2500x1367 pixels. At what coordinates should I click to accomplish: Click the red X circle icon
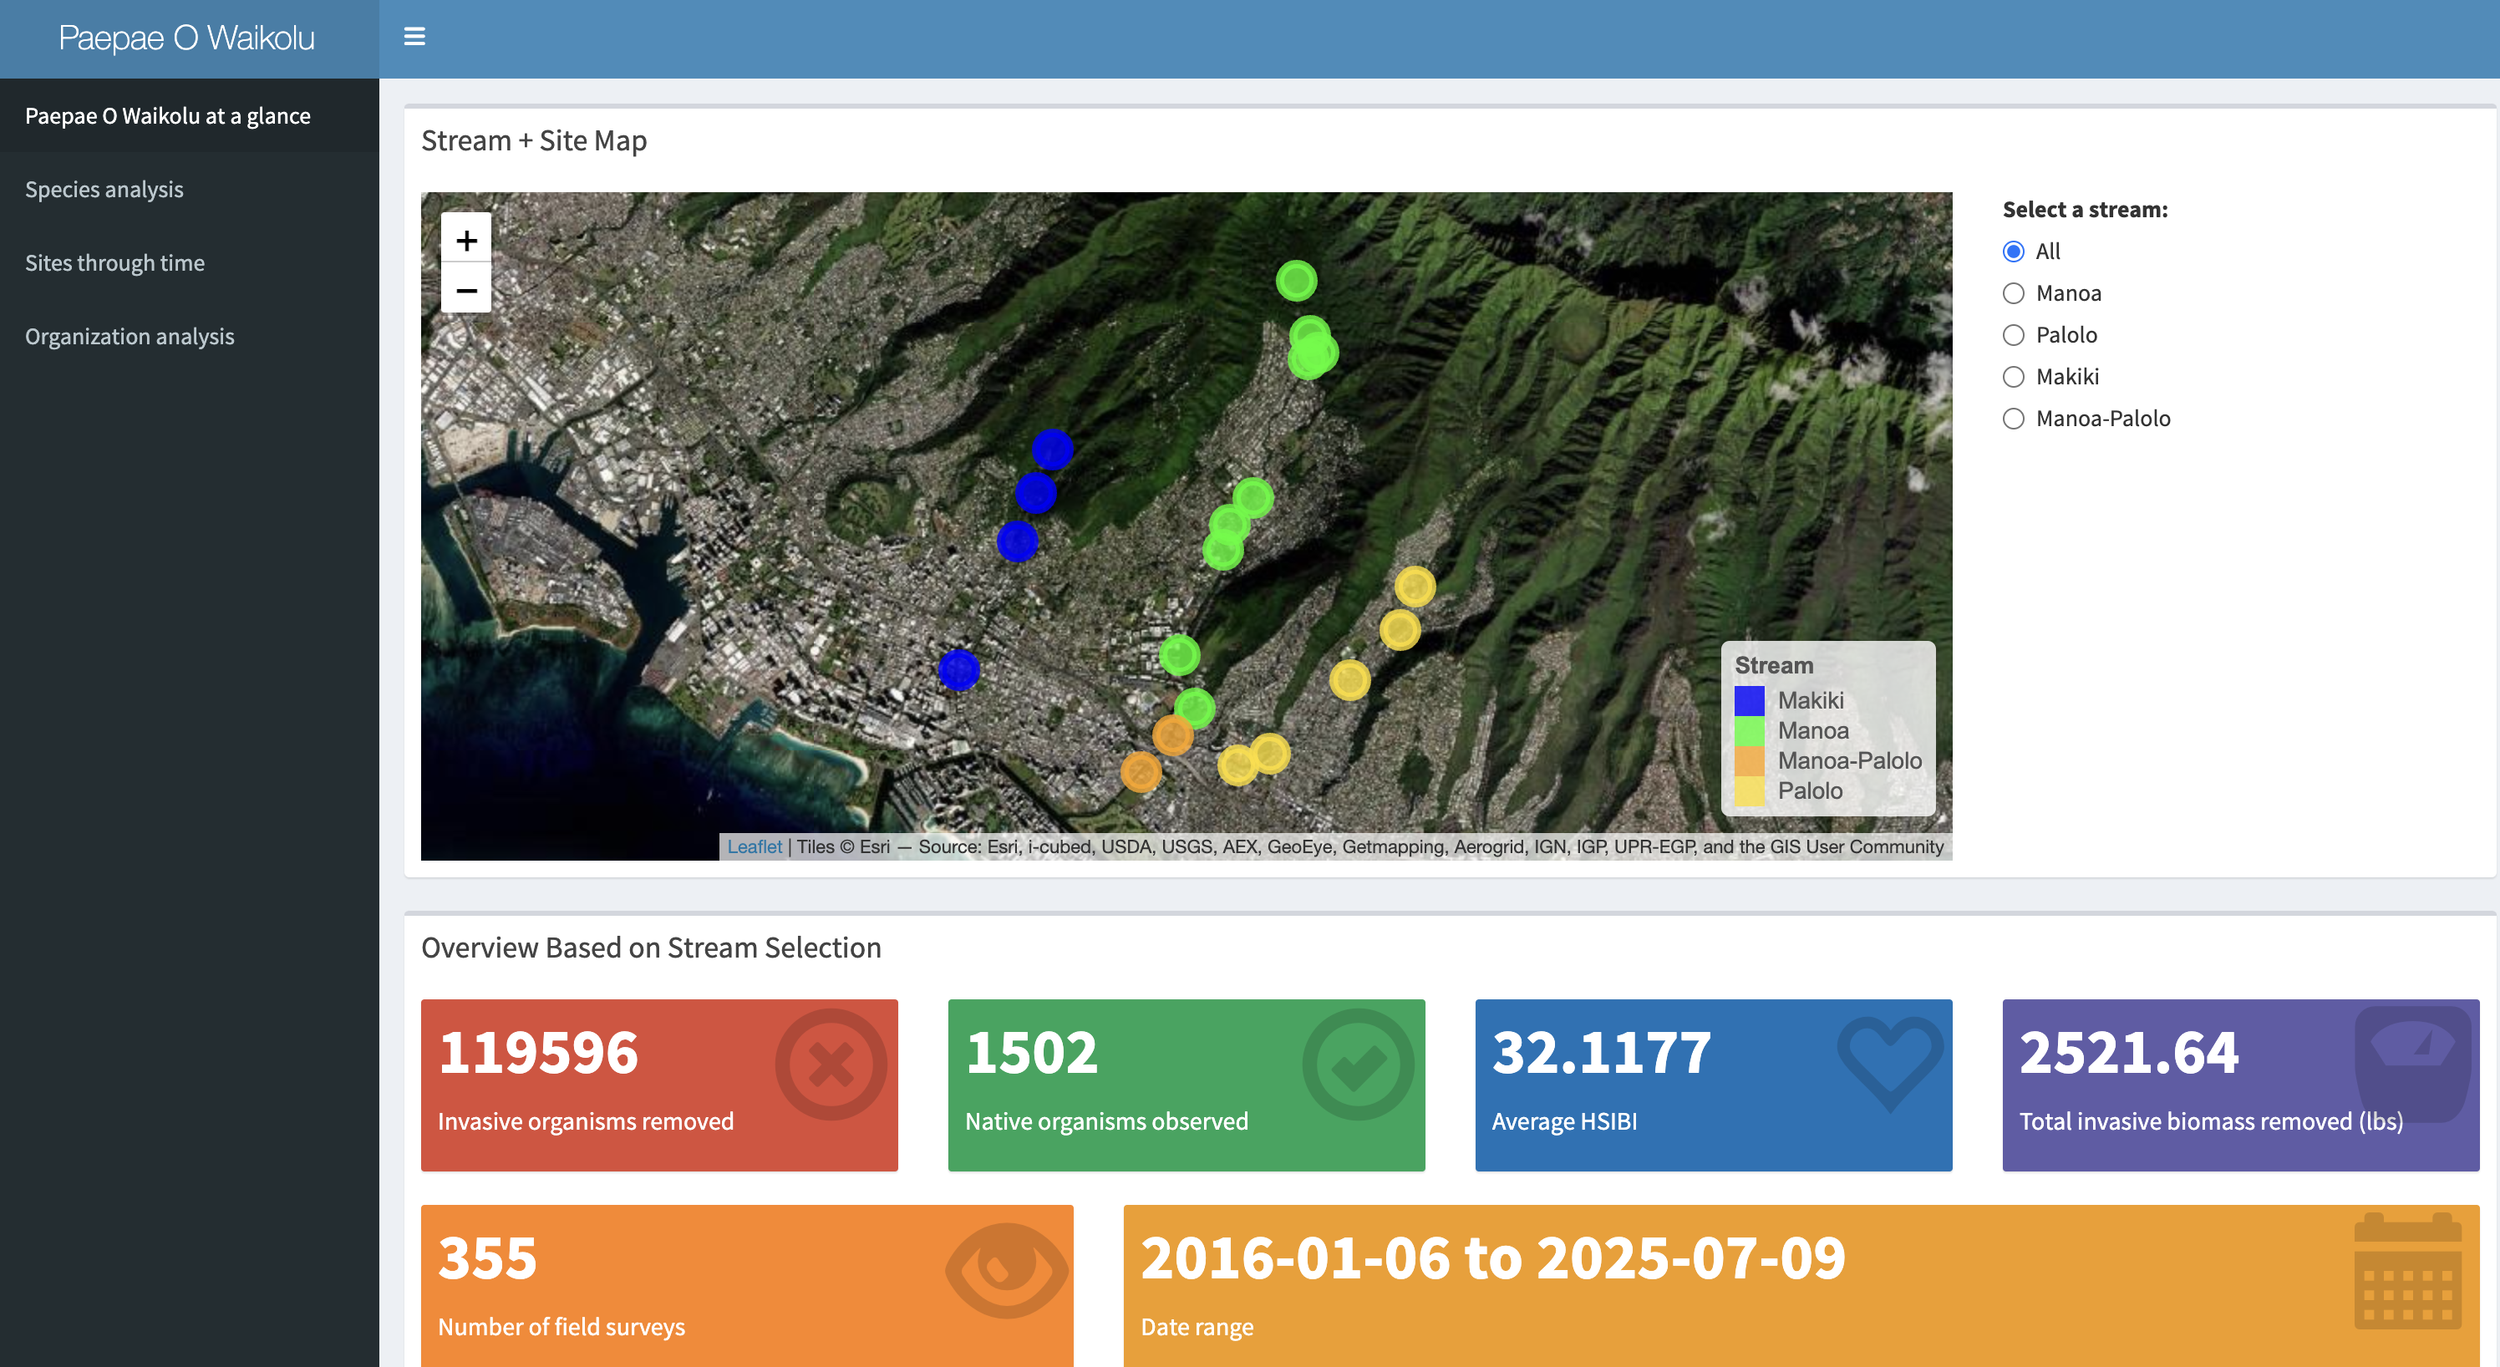point(830,1064)
